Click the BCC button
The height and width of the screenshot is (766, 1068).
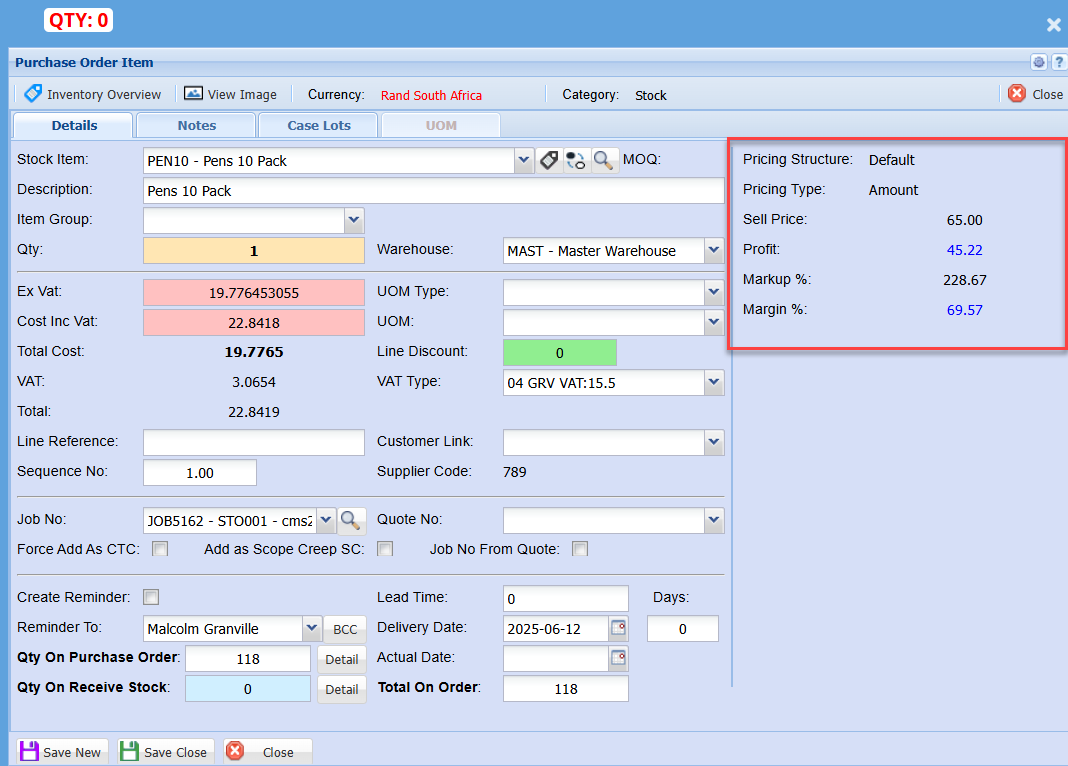pyautogui.click(x=345, y=629)
